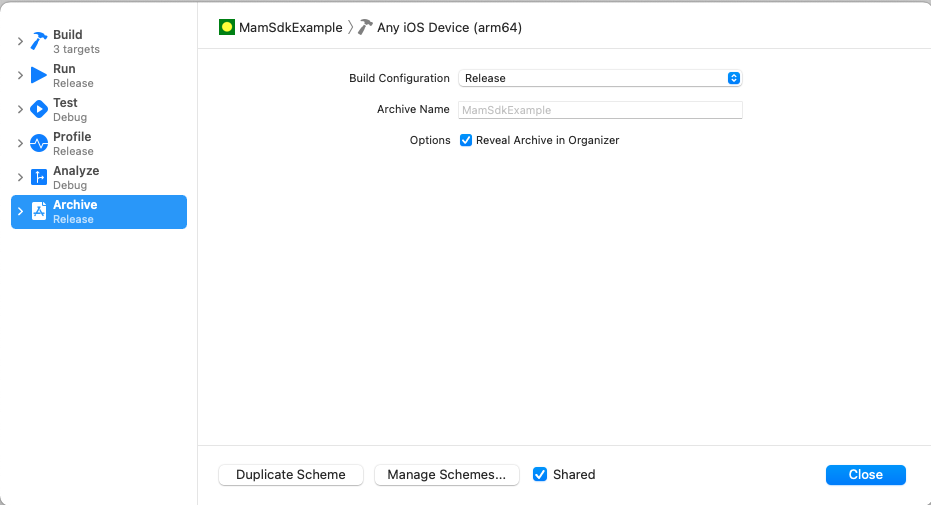The image size is (931, 505).
Task: Click the blue Close button
Action: (865, 475)
